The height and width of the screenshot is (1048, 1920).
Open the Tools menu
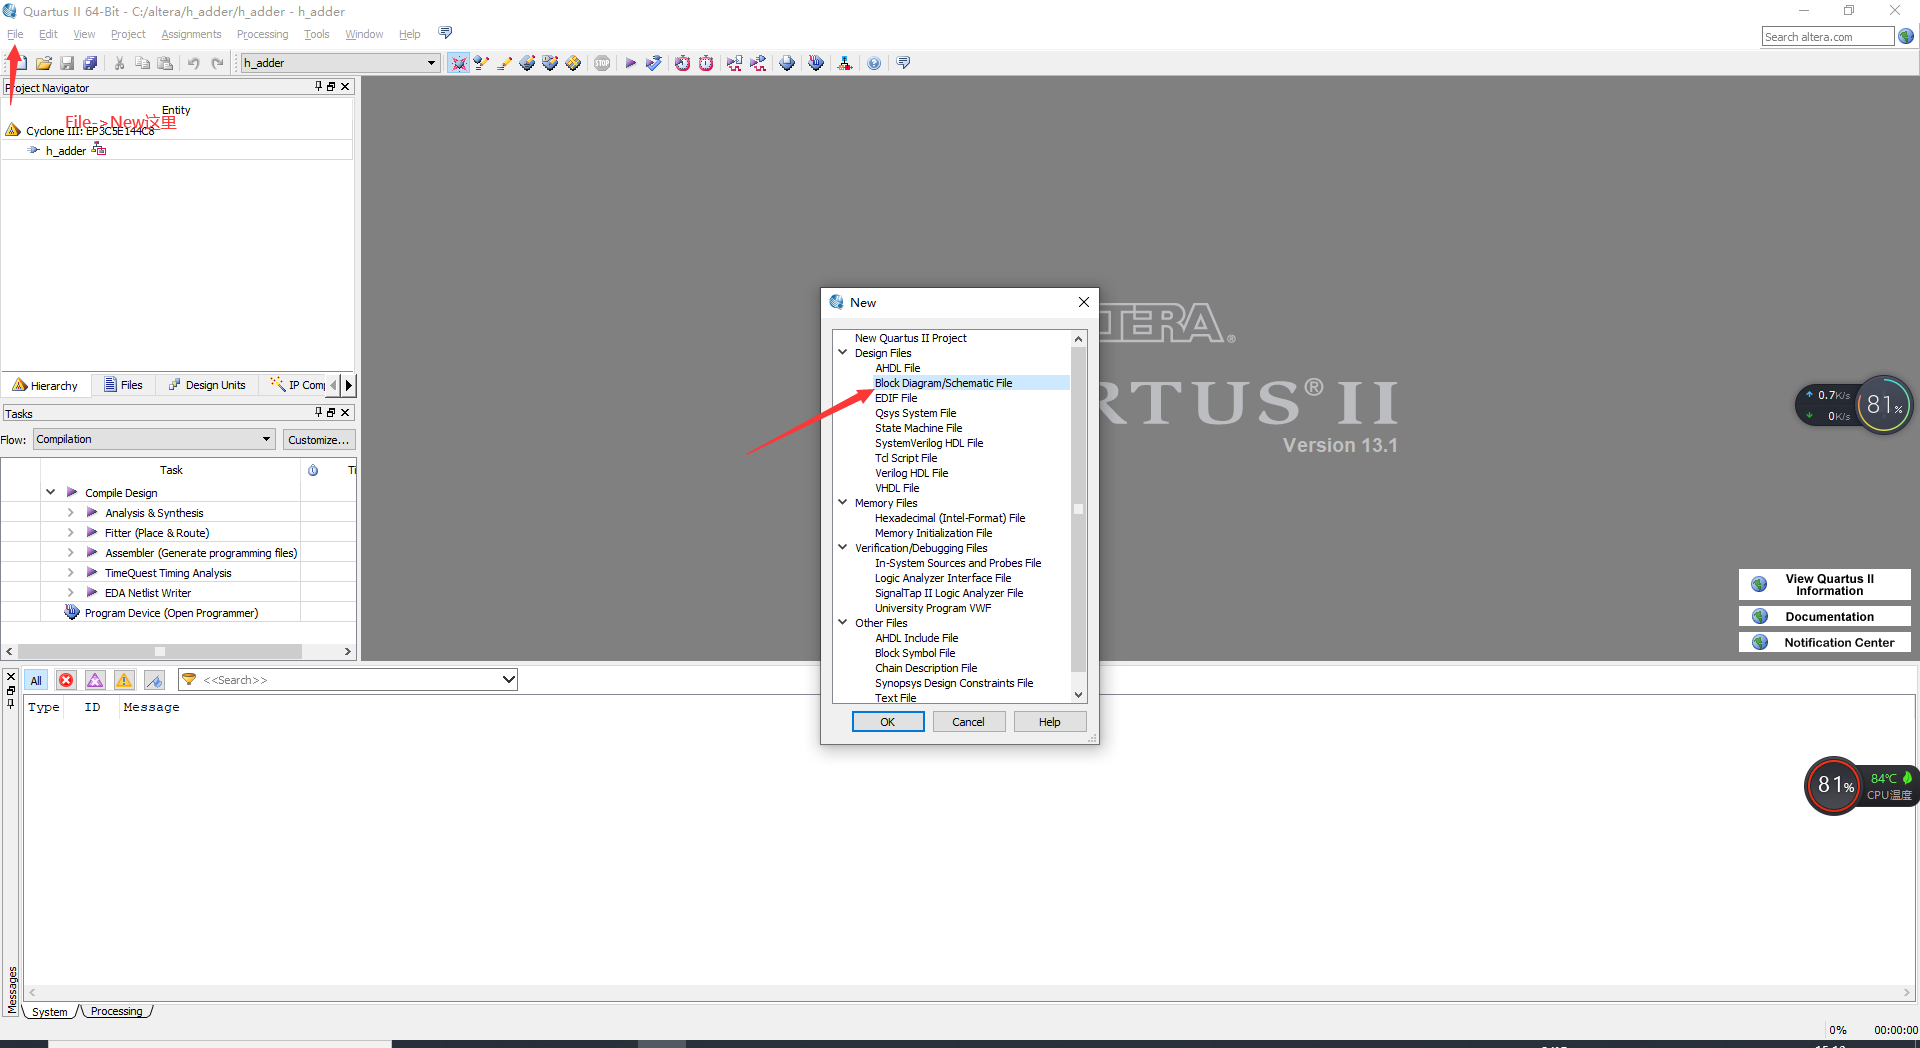pyautogui.click(x=316, y=34)
